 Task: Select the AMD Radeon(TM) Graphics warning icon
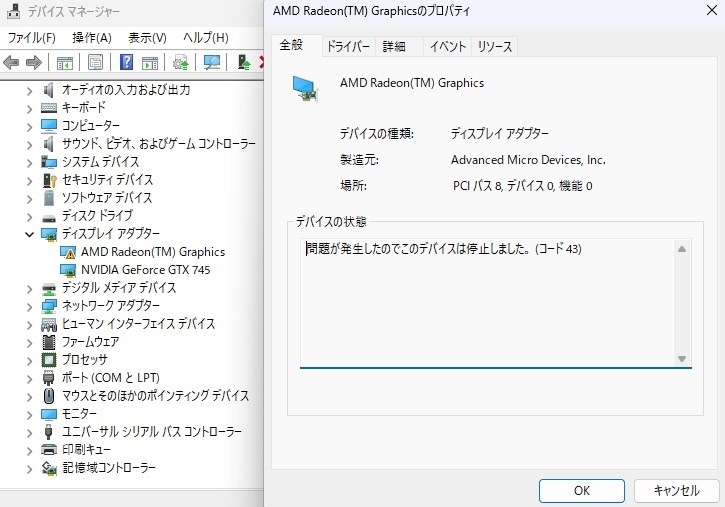pos(68,252)
